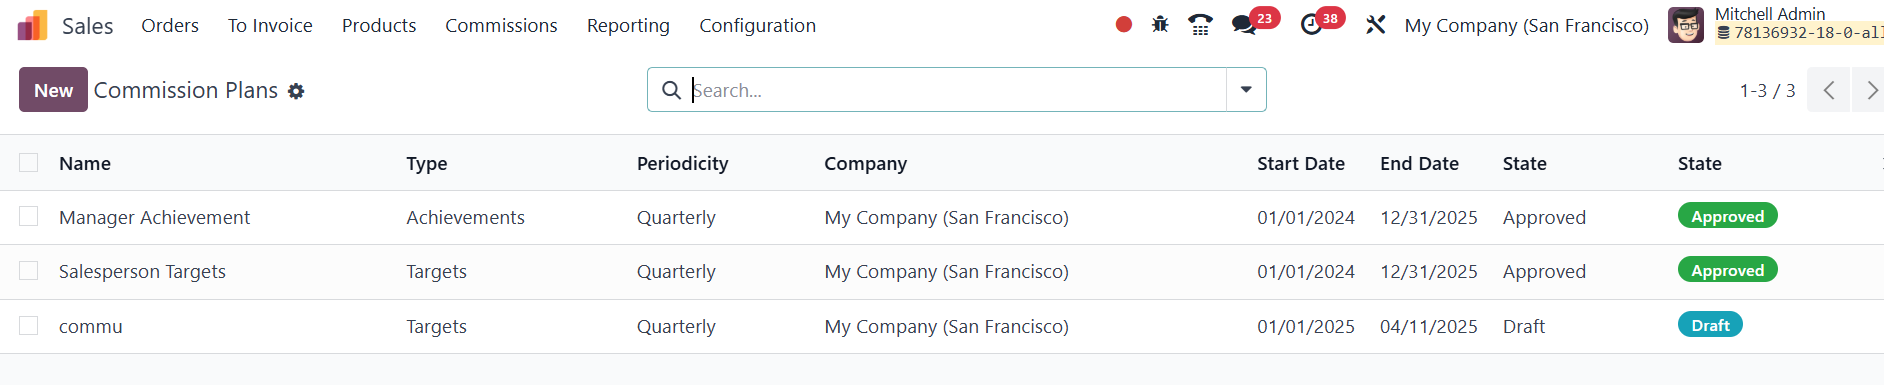Open the chat messages icon with badge 23
This screenshot has width=1884, height=385.
[x=1244, y=25]
